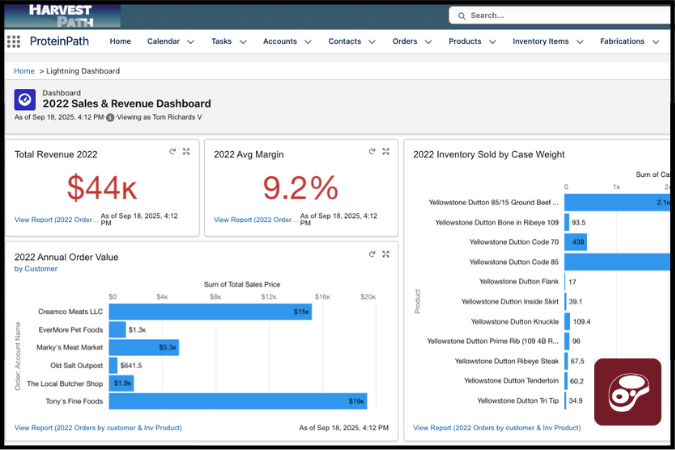Click the 'Yellowstone Dutton Flank' label
Viewport: 675px width, 450px height.
(519, 282)
